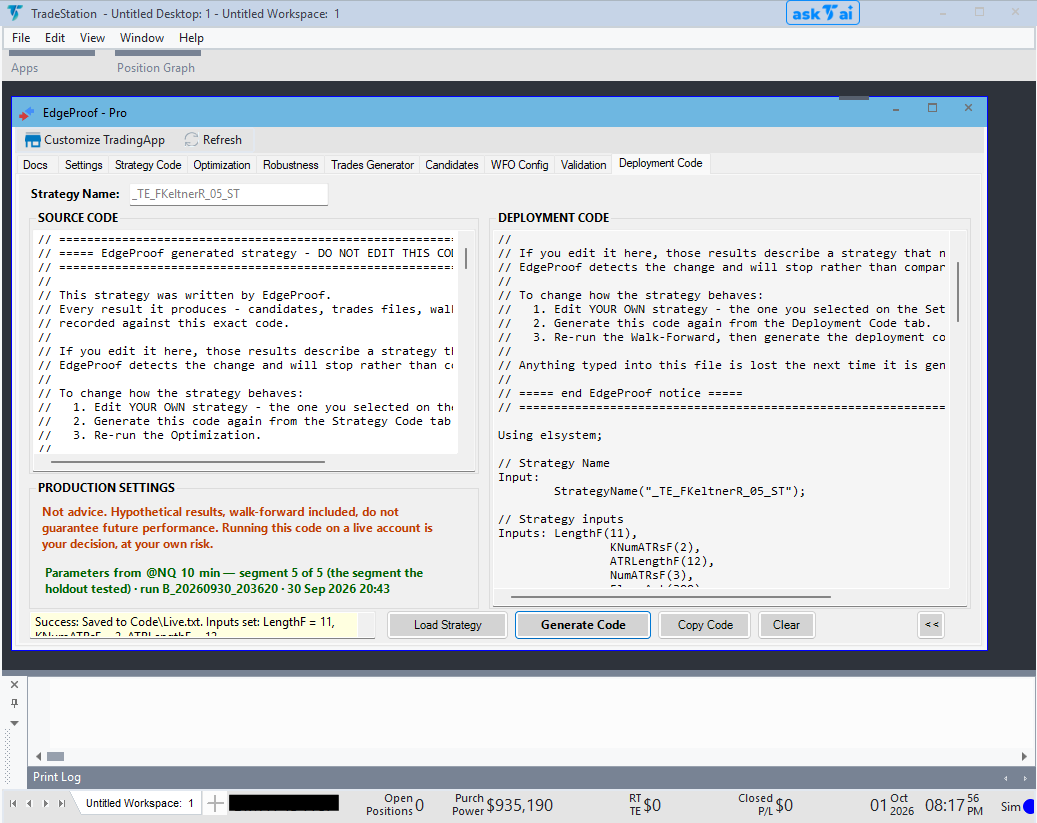Click the Apps toolbar label
This screenshot has height=823, width=1037.
(24, 67)
